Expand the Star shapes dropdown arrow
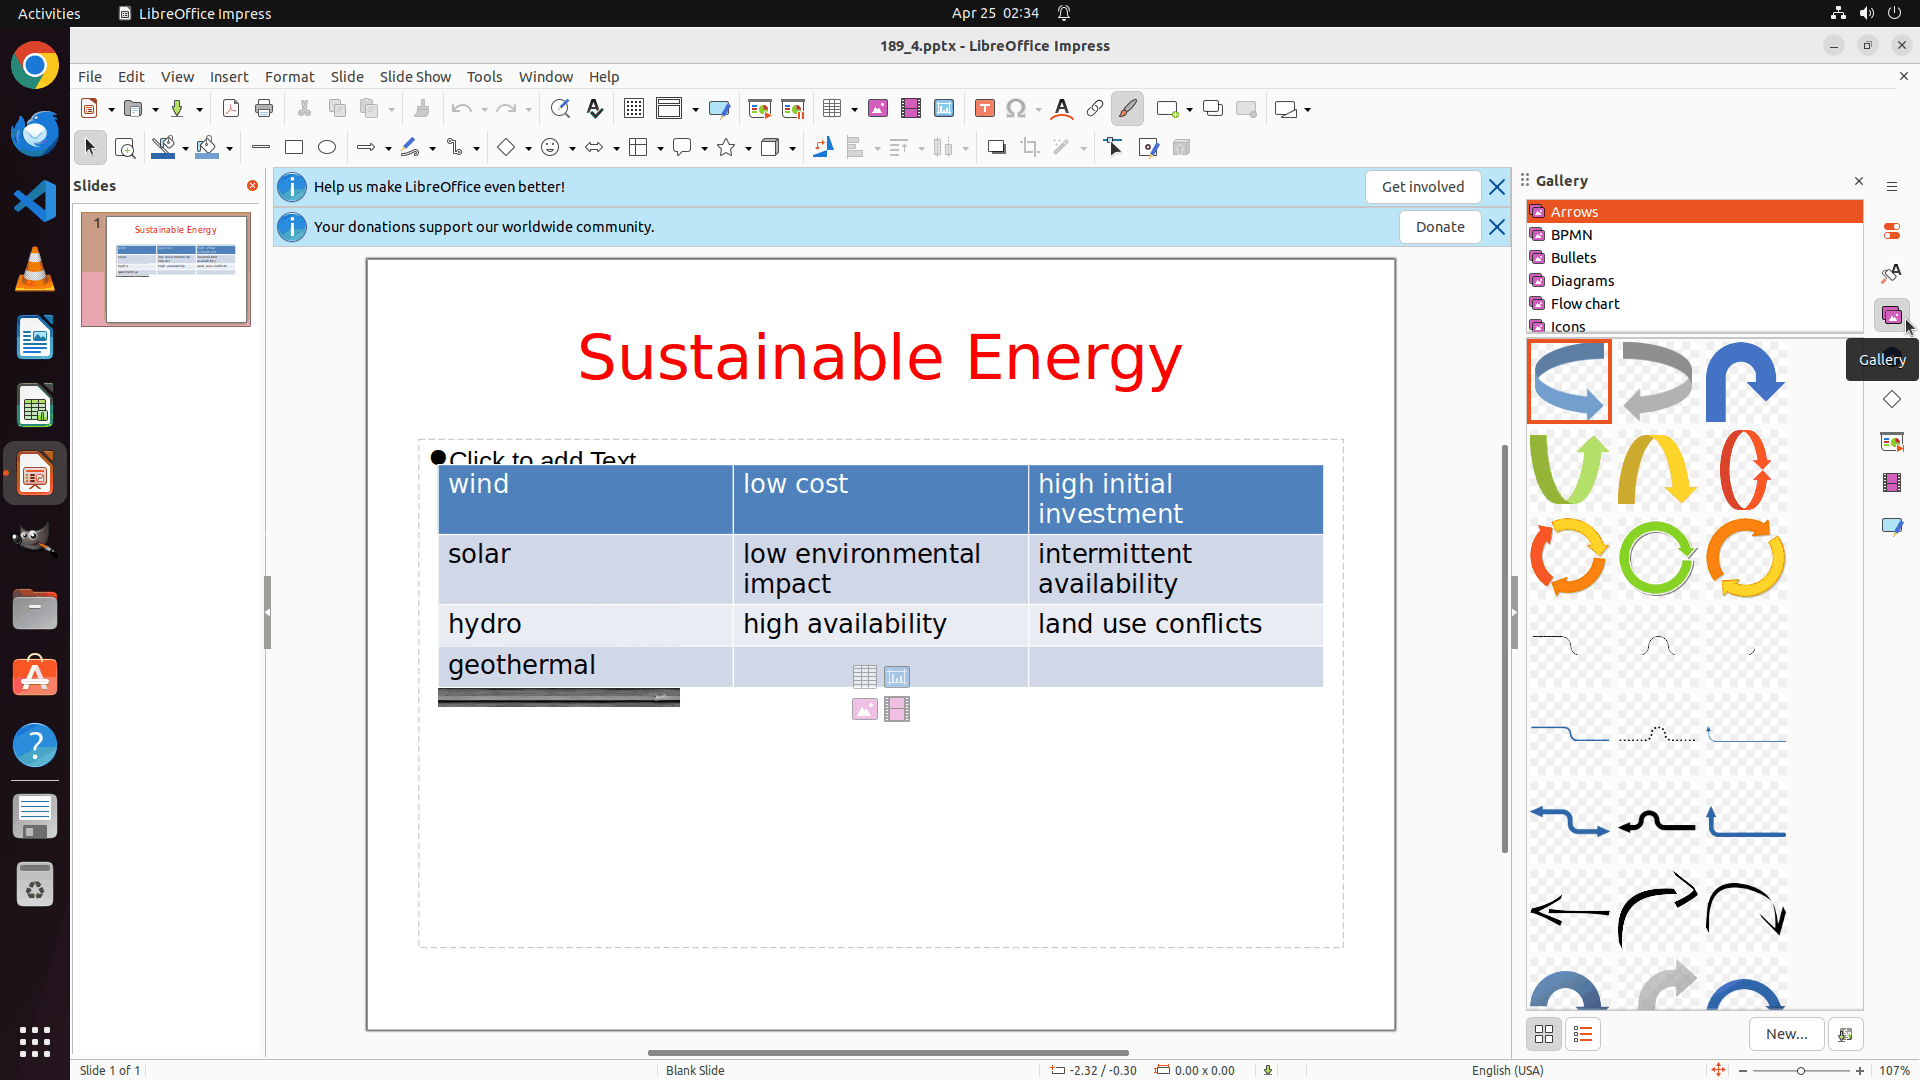 point(748,149)
